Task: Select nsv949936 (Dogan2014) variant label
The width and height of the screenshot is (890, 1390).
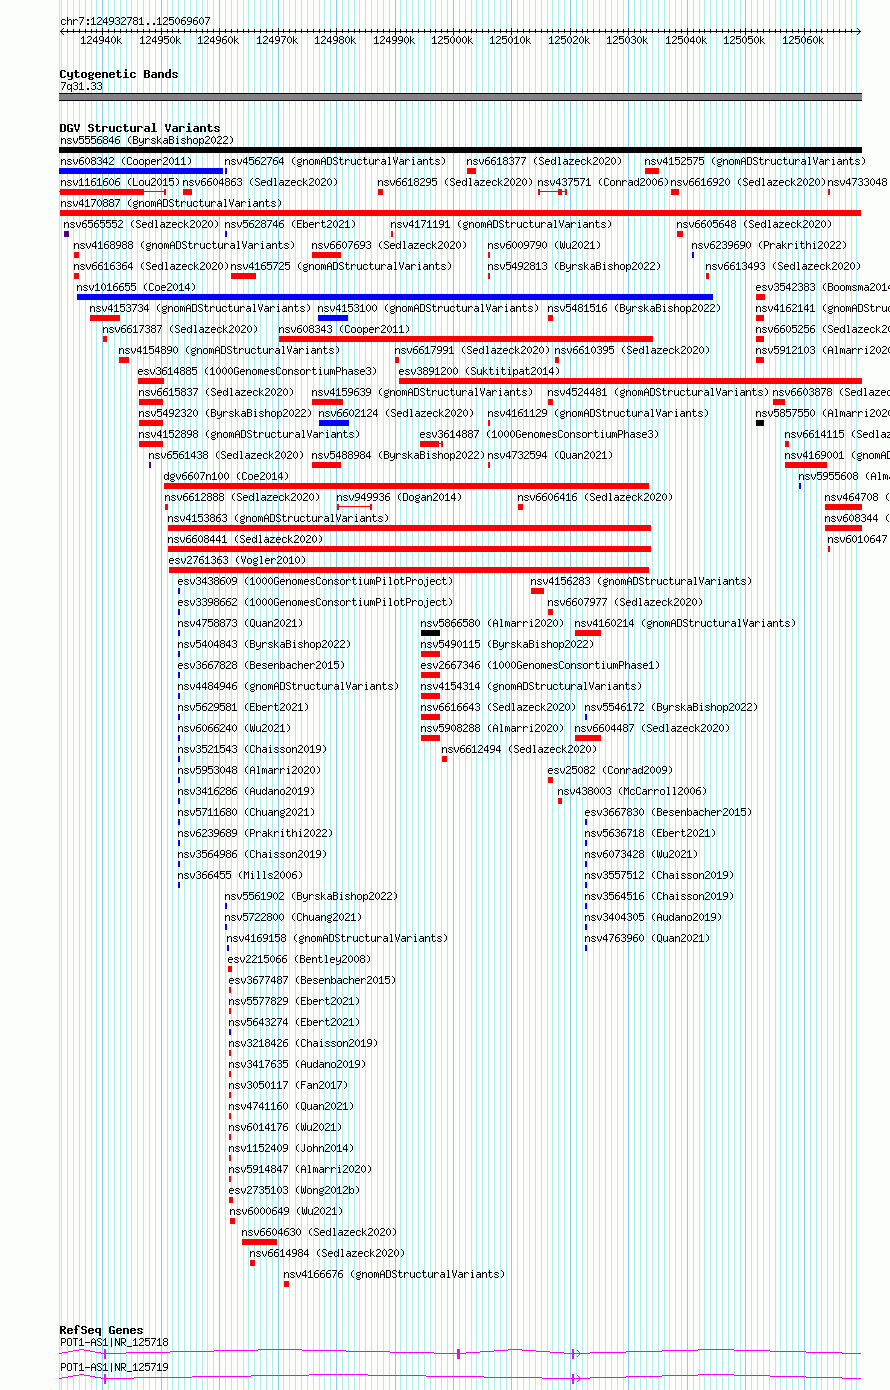Action: (399, 498)
